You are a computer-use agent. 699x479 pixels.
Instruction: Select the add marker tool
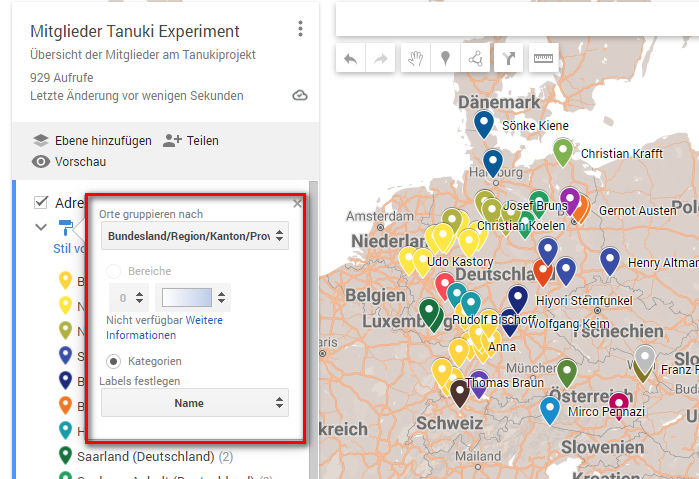445,58
